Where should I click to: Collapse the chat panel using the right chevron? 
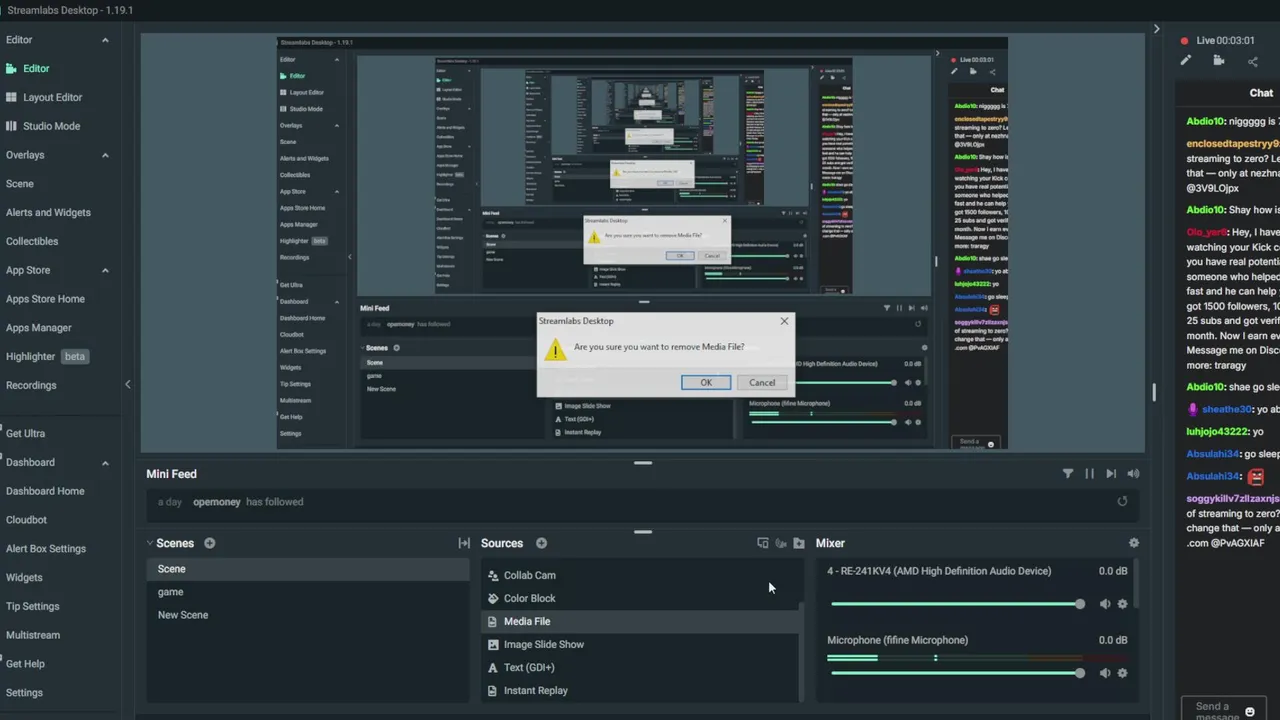point(1157,29)
